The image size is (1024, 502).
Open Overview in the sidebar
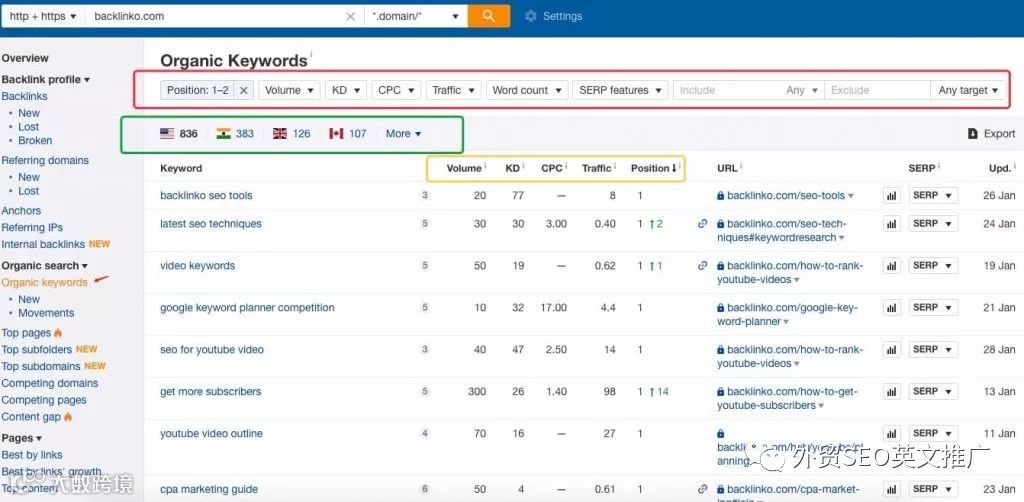pos(25,58)
